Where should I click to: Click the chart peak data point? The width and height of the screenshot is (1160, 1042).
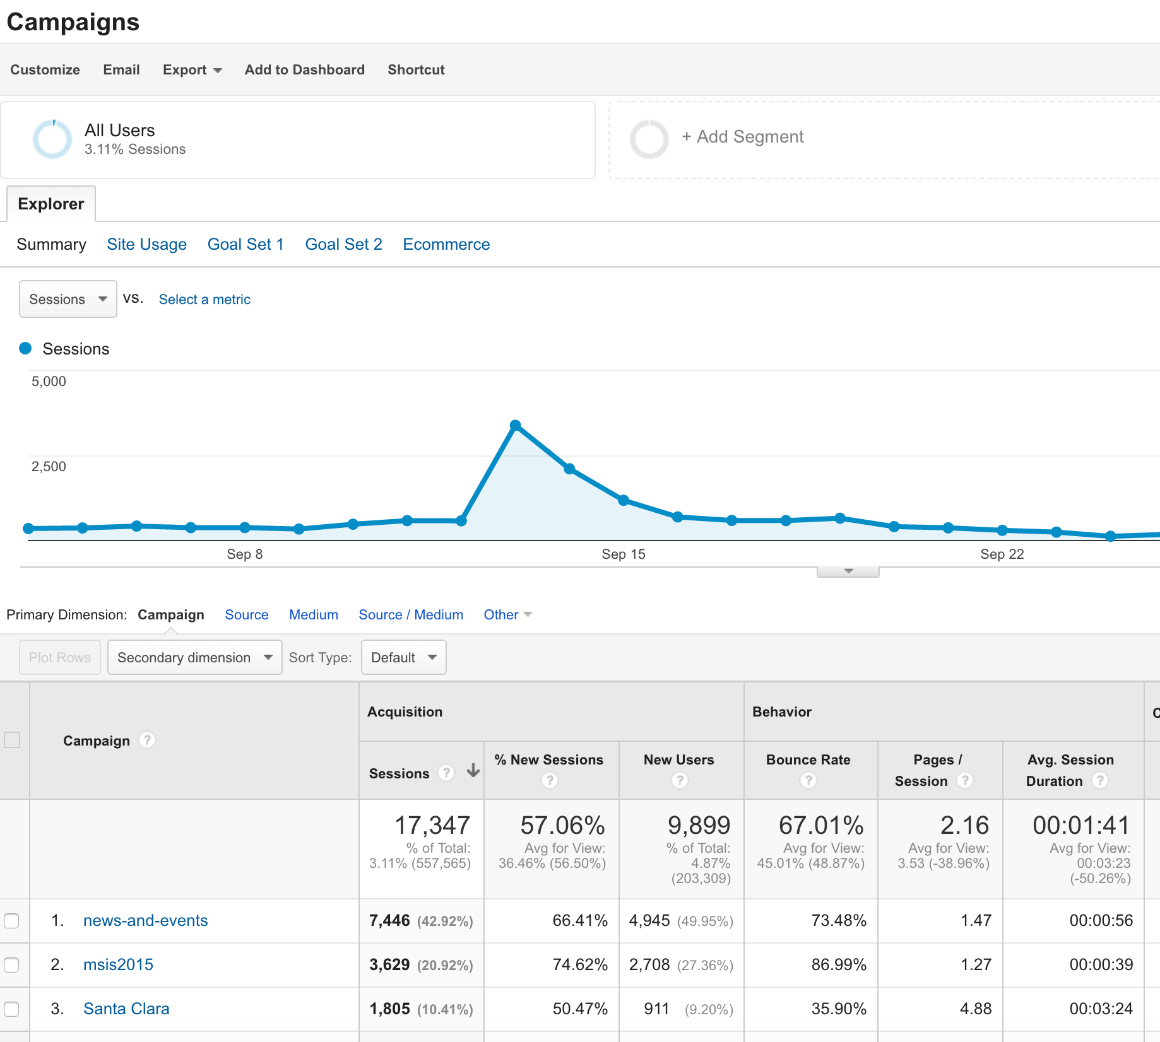pyautogui.click(x=515, y=426)
